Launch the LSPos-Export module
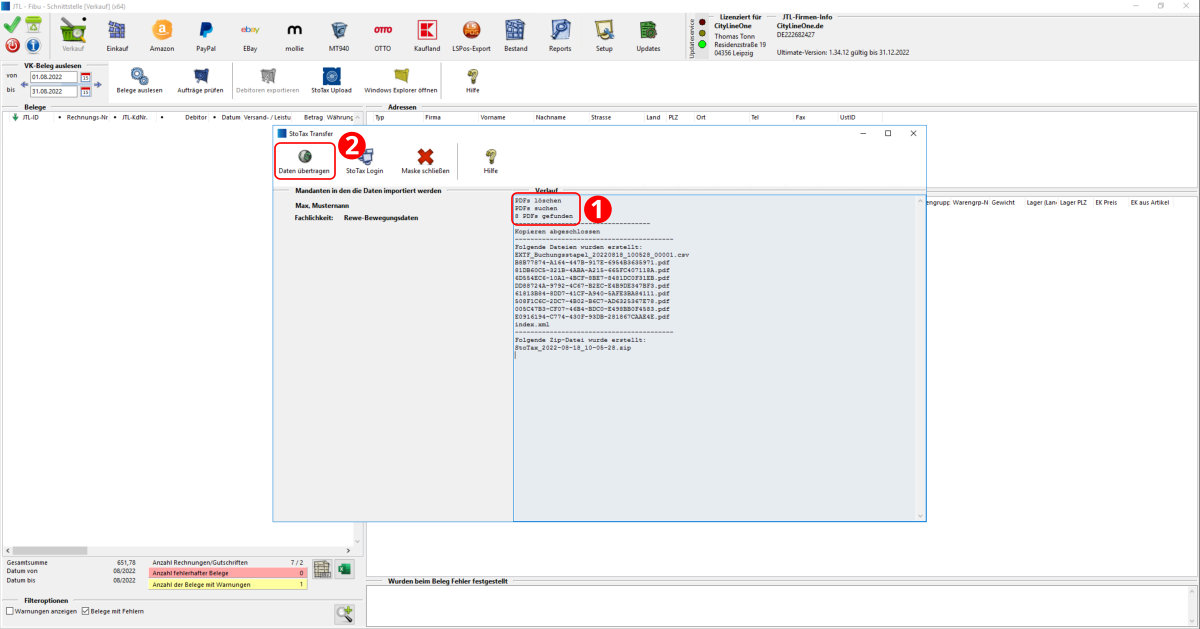Viewport: 1200px width, 629px height. coord(472,36)
